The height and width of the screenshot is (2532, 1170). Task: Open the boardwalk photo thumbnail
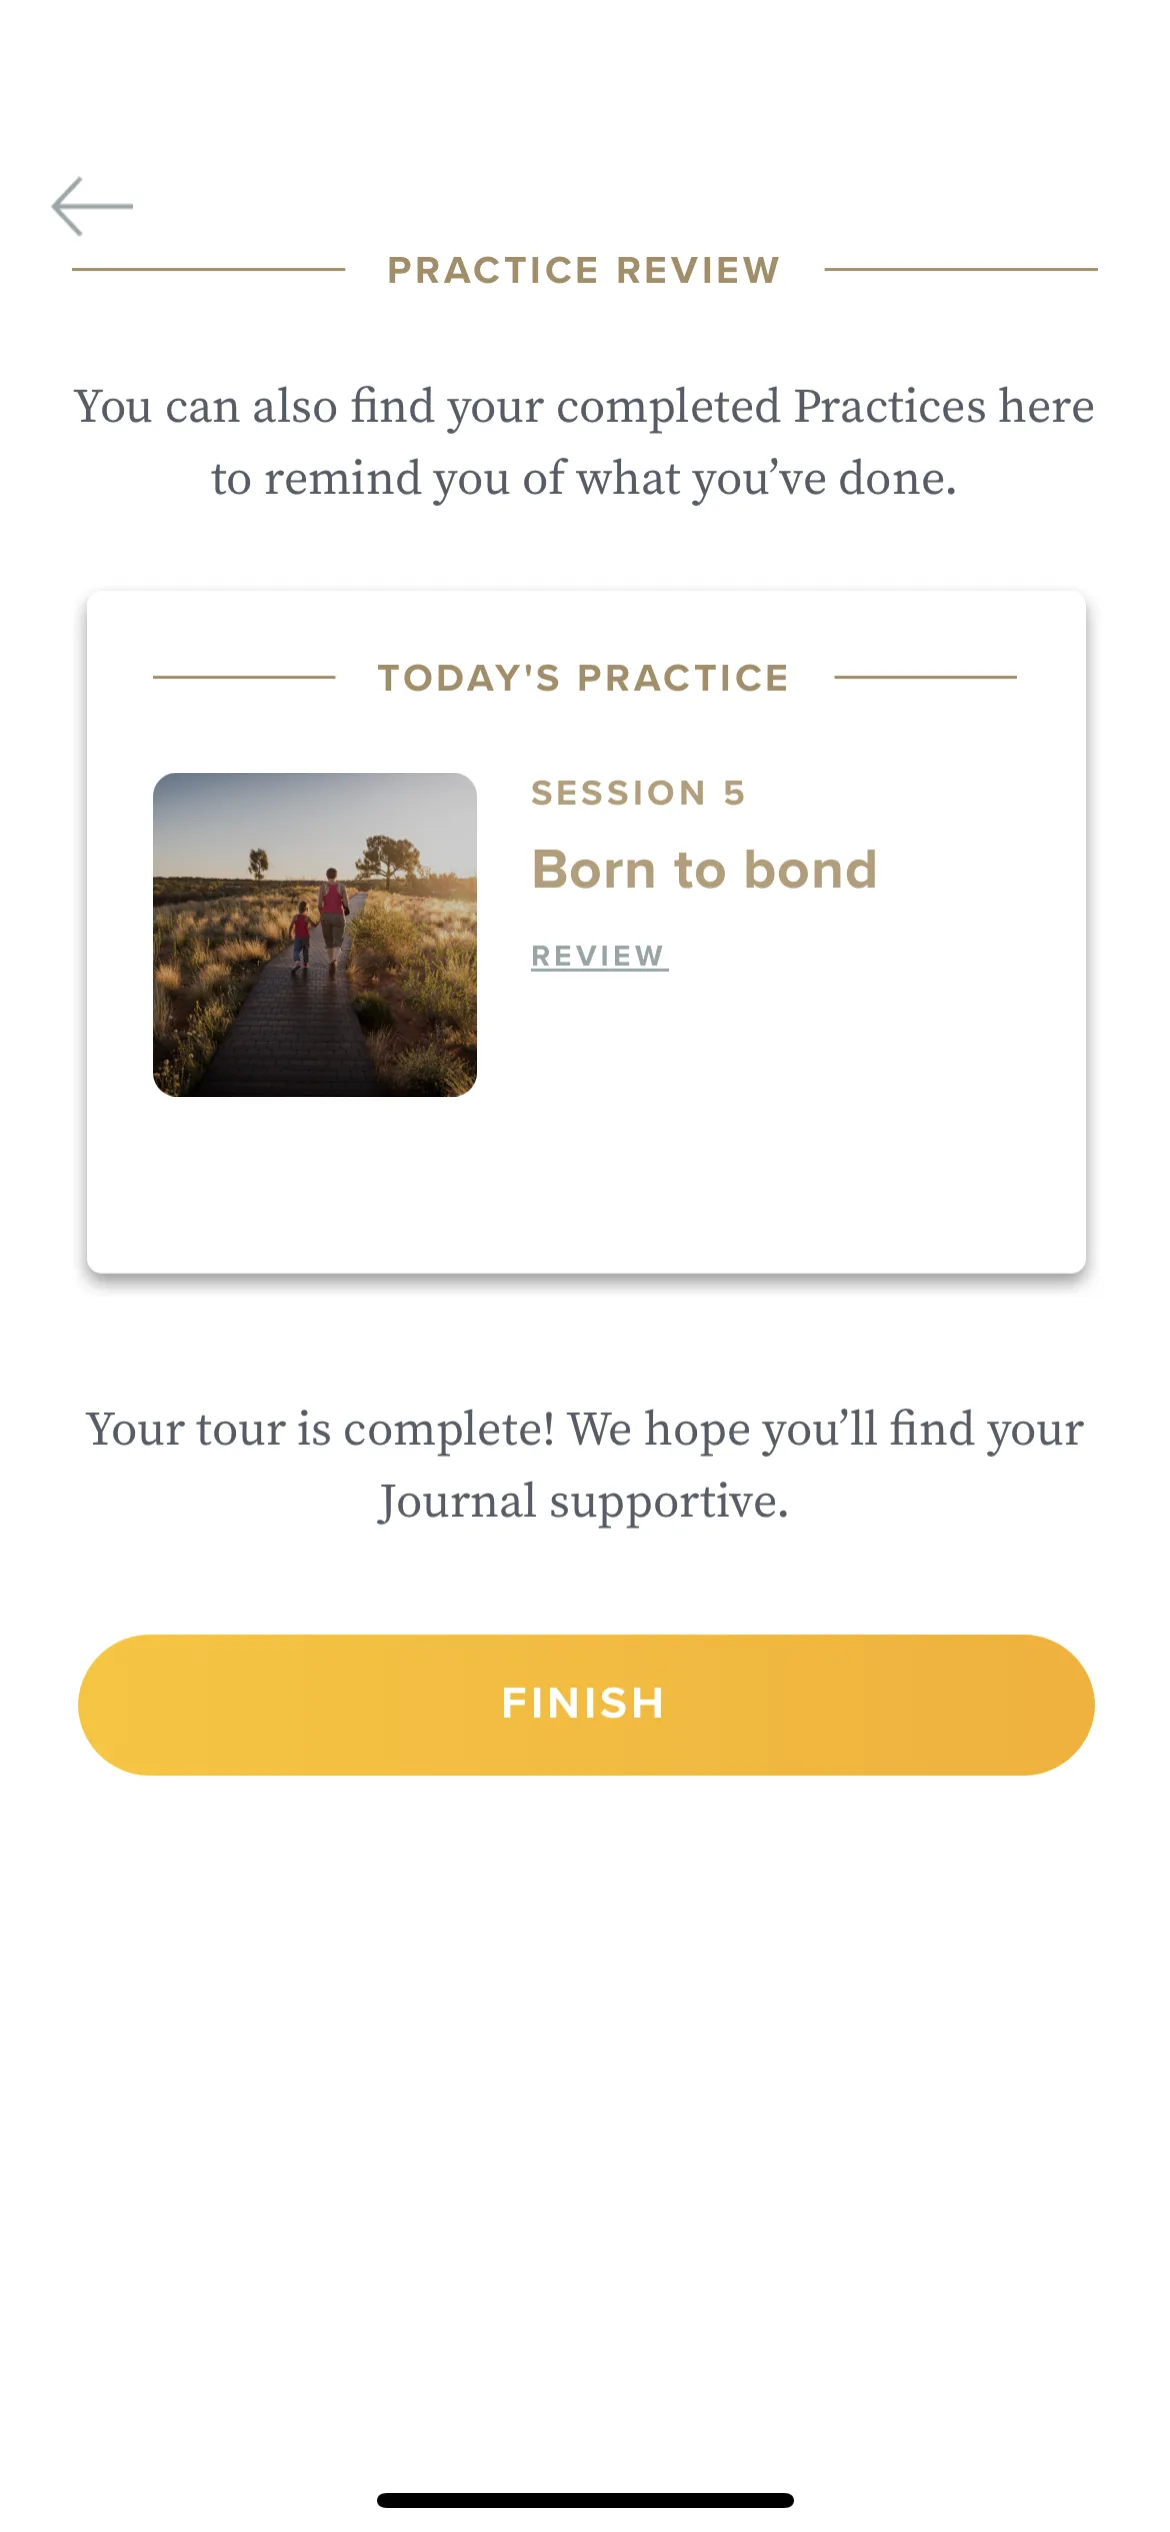click(315, 935)
